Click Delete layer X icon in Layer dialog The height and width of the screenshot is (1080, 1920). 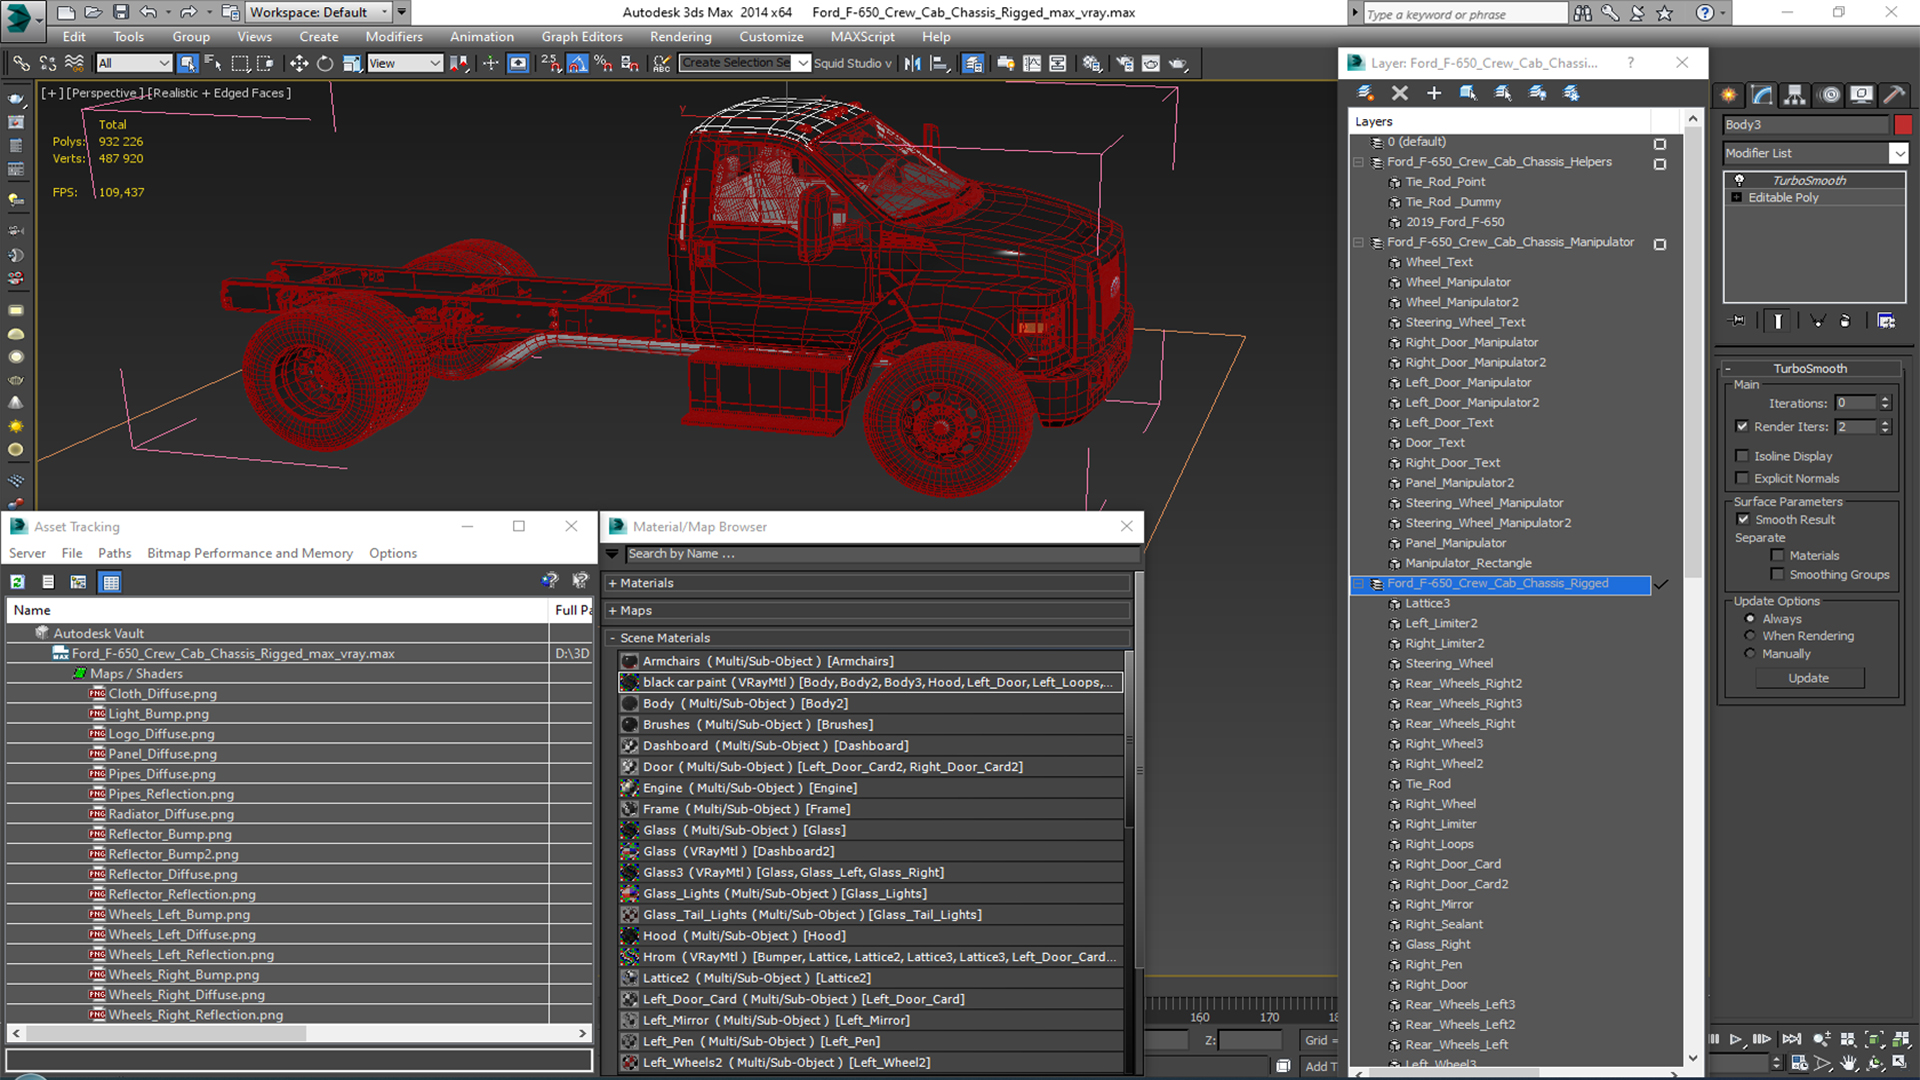tap(1399, 93)
